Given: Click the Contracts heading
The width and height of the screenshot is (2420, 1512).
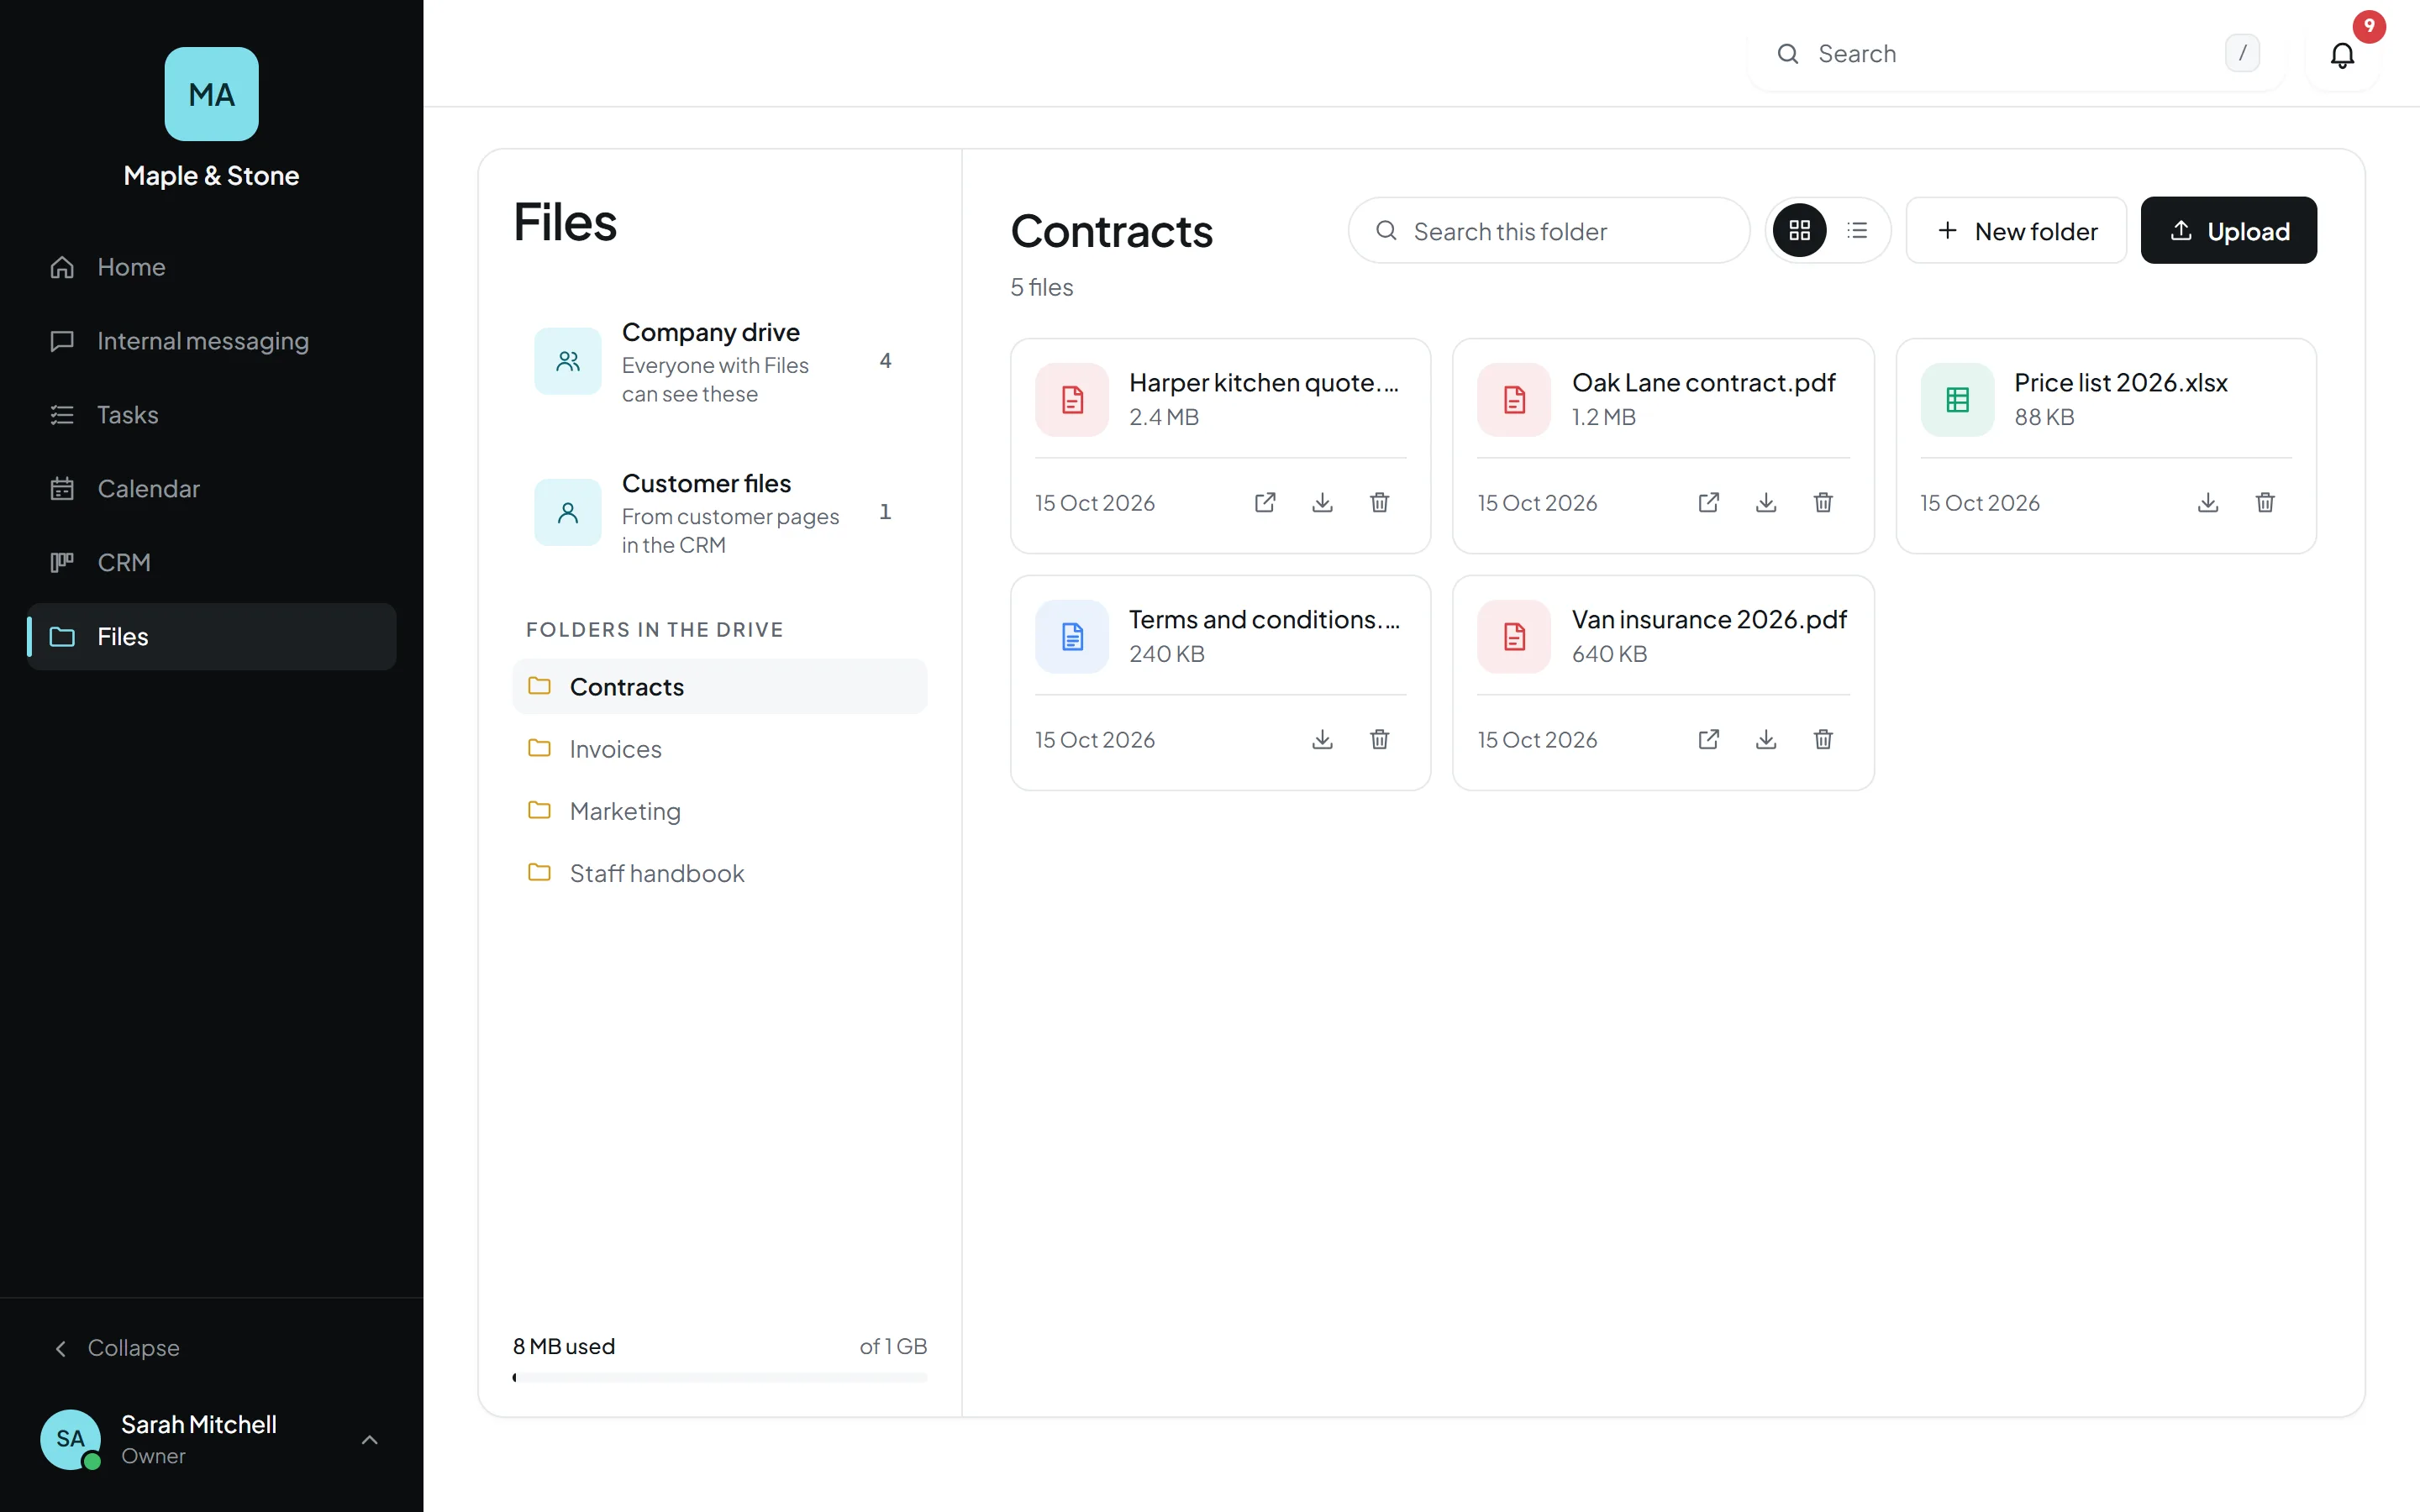Looking at the screenshot, I should [x=1111, y=231].
